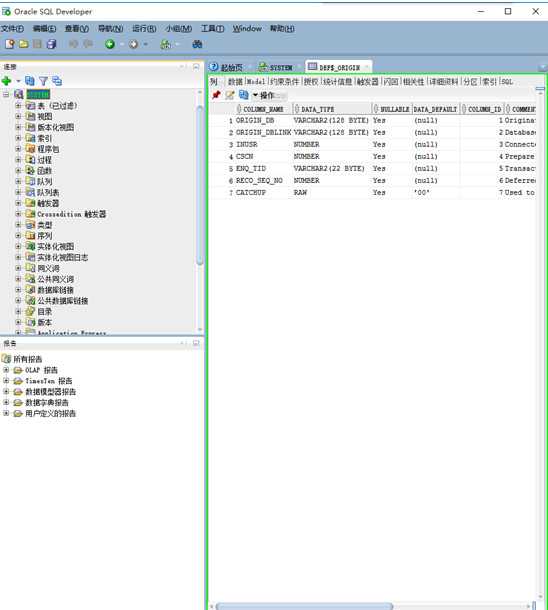Click the Save All toolbar icon

point(51,44)
